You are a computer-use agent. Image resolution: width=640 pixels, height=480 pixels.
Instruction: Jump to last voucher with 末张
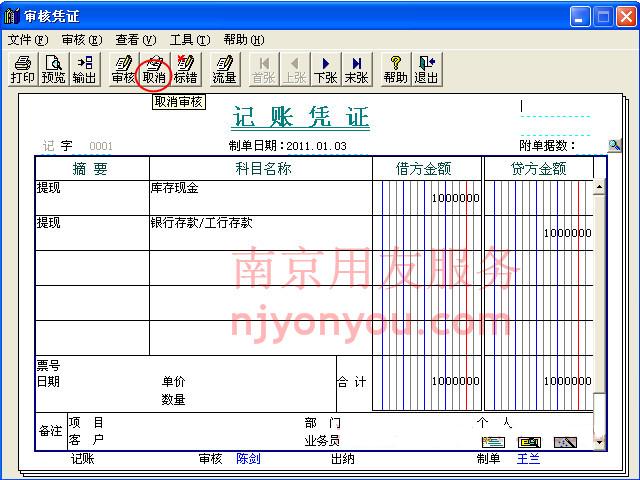(356, 69)
